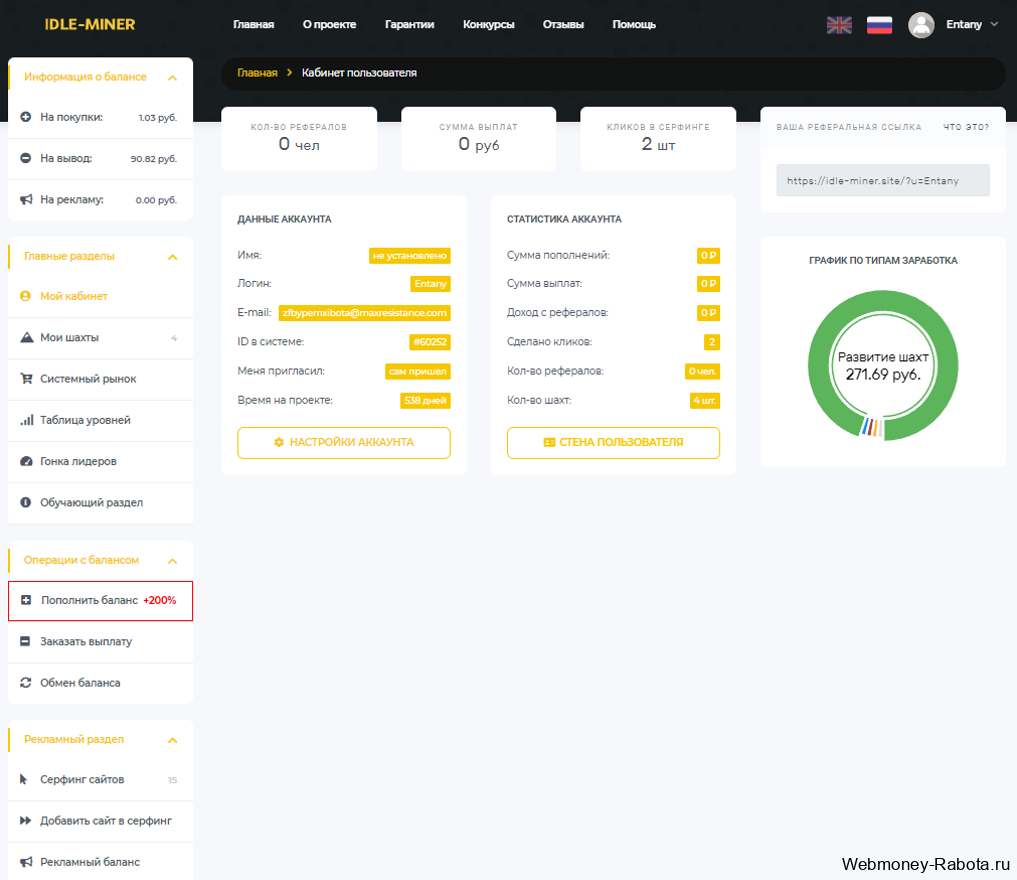Collapse the Операции с балансом section
This screenshot has height=880, width=1017.
pyautogui.click(x=173, y=561)
